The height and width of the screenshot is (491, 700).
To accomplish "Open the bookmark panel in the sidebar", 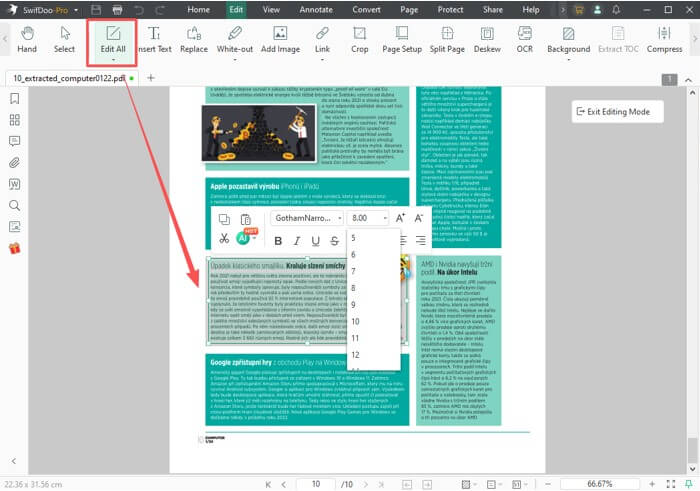I will pos(15,98).
